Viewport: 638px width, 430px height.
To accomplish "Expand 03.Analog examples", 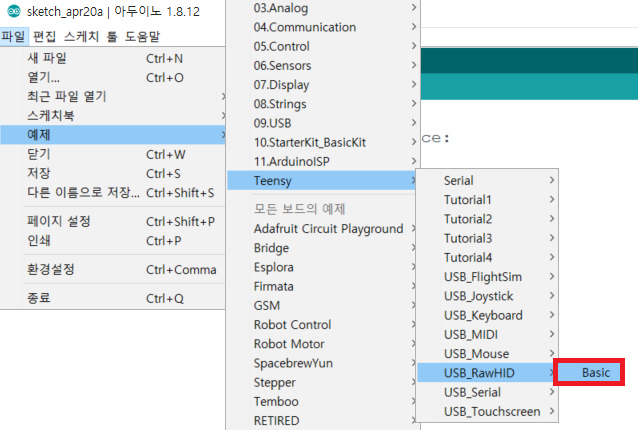I will point(323,8).
